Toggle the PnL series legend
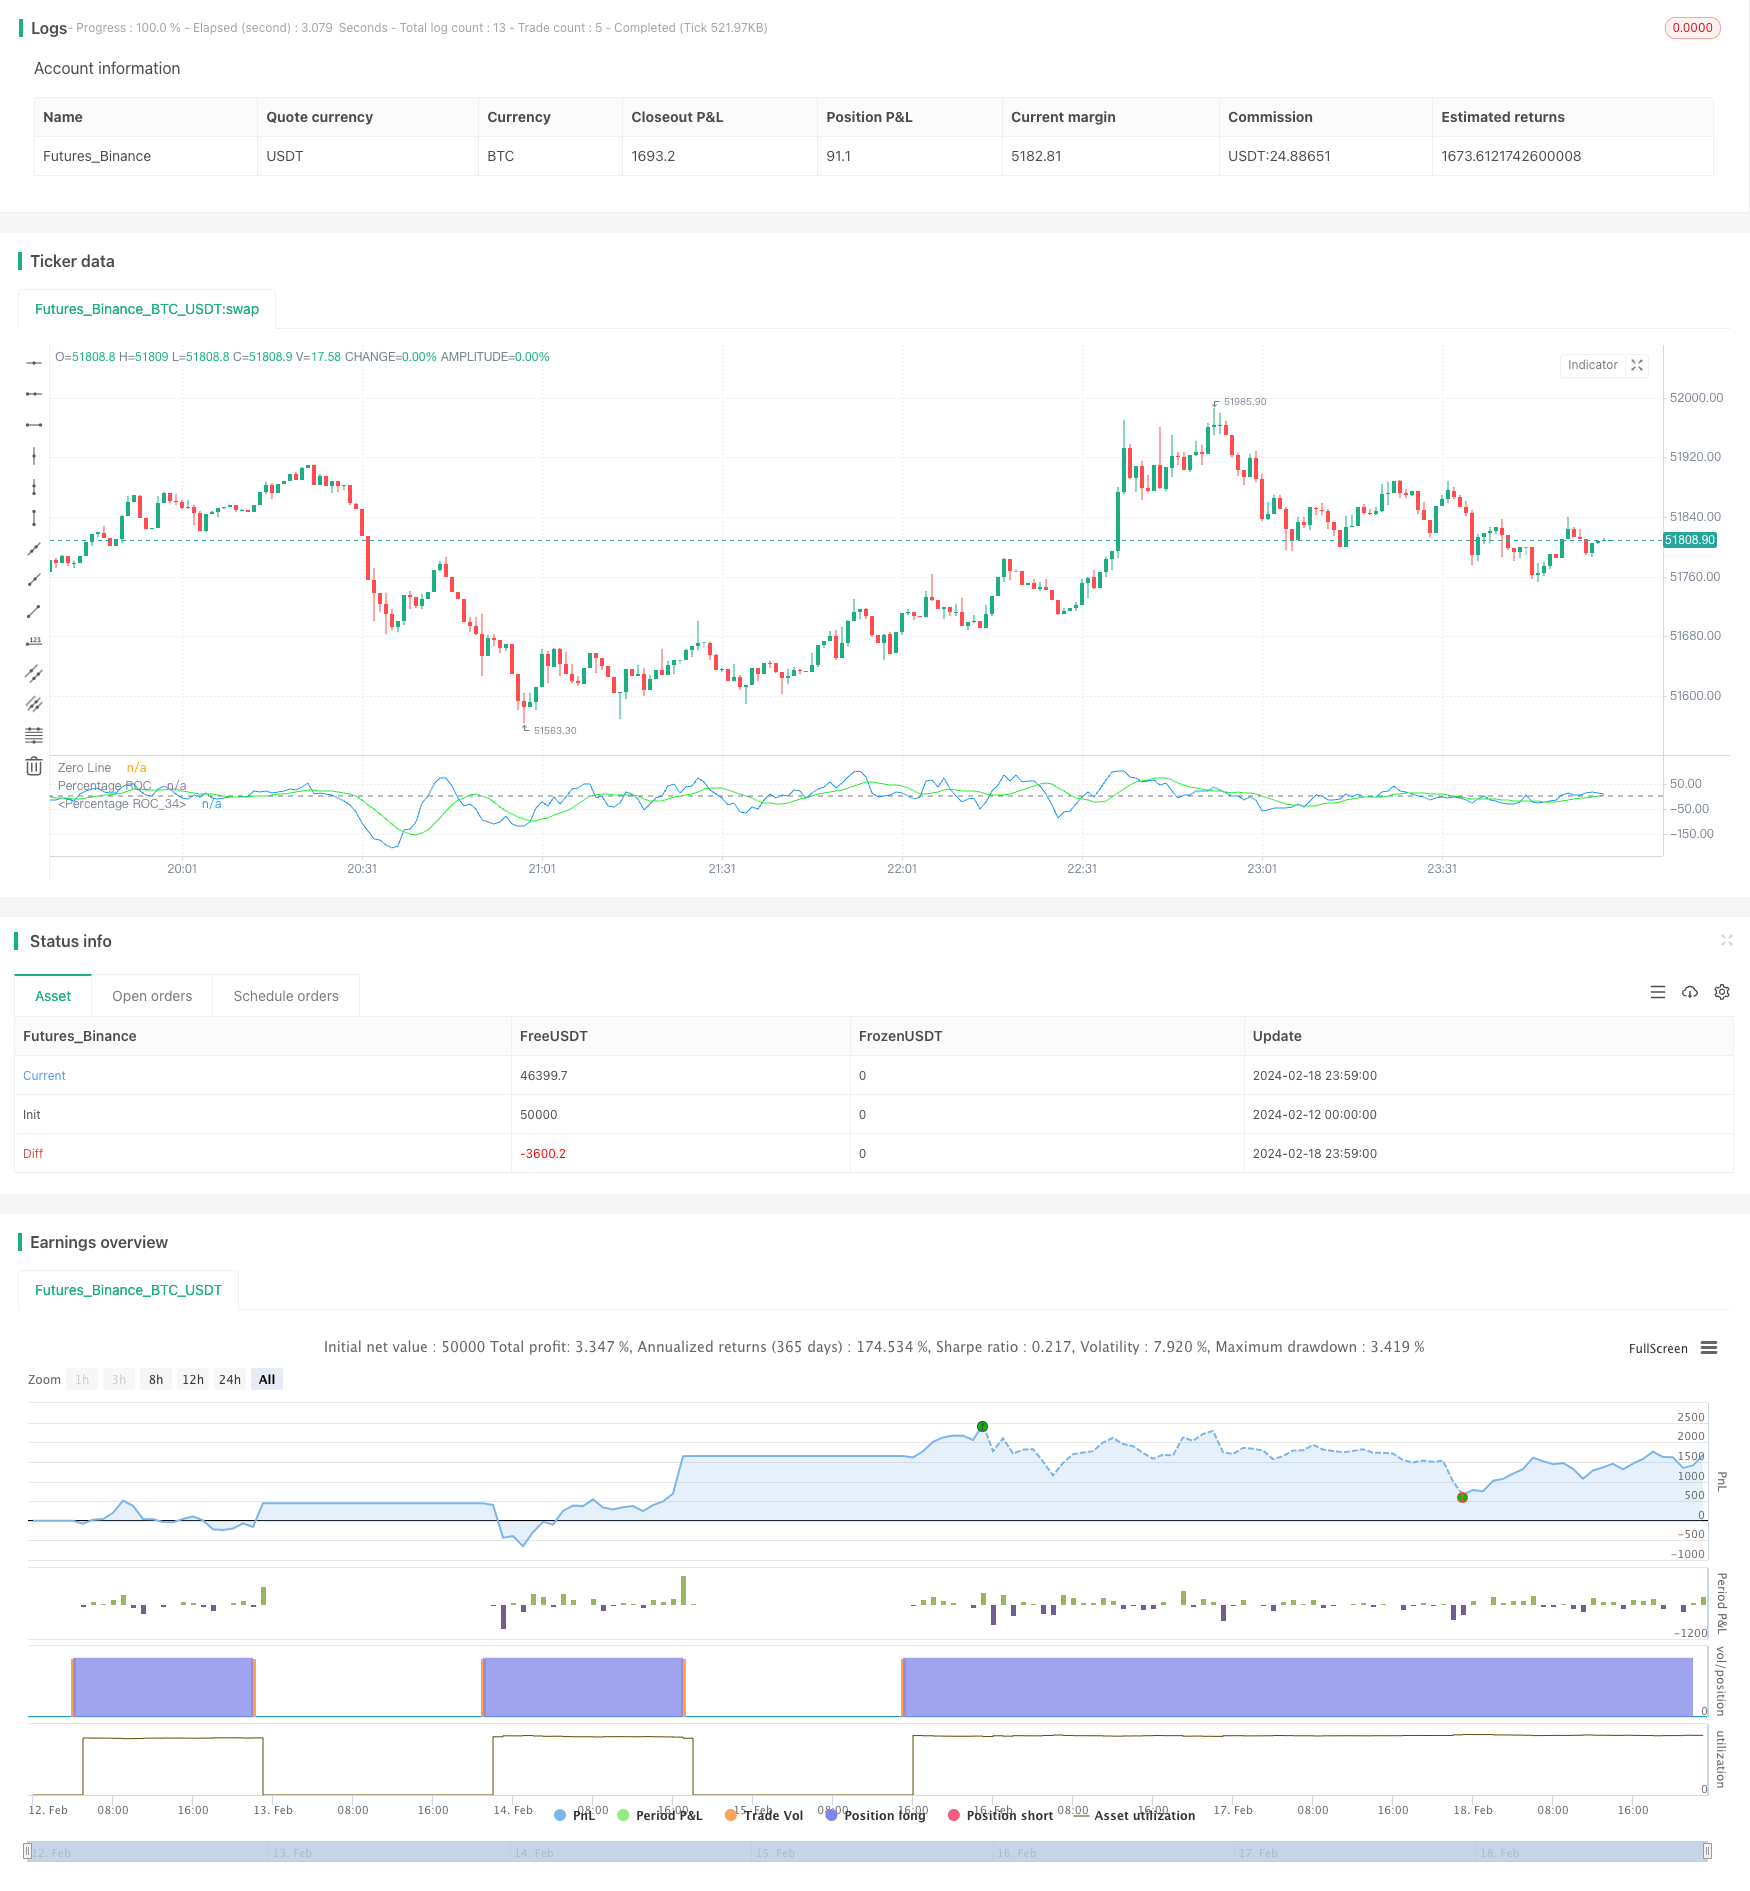The width and height of the screenshot is (1750, 1891). pos(575,1815)
